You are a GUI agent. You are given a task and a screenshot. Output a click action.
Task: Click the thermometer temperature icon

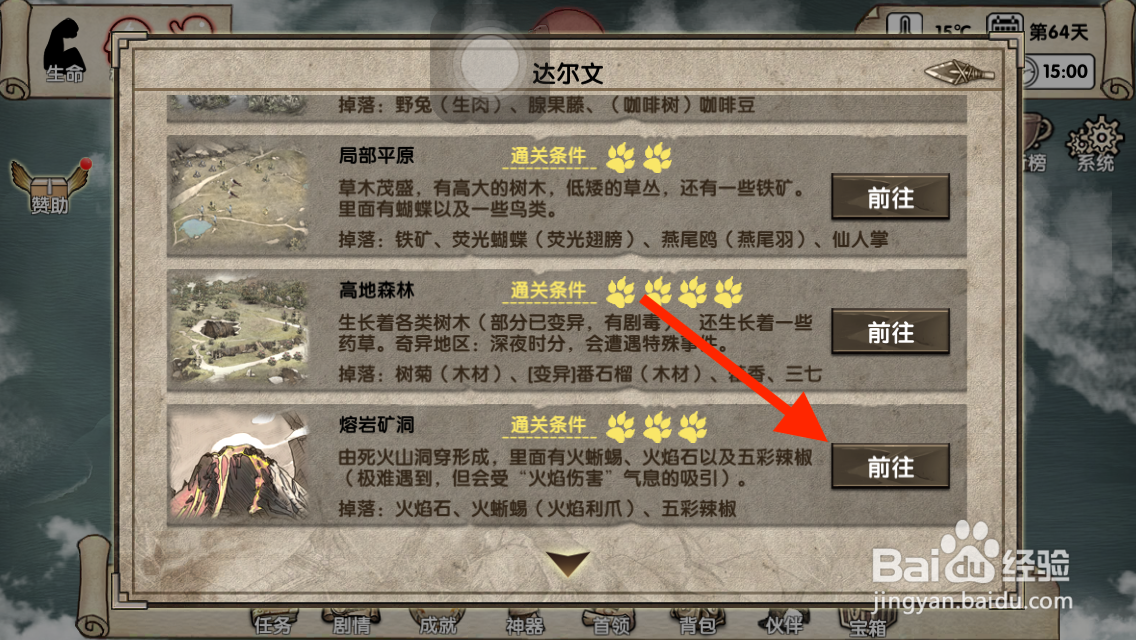point(904,26)
